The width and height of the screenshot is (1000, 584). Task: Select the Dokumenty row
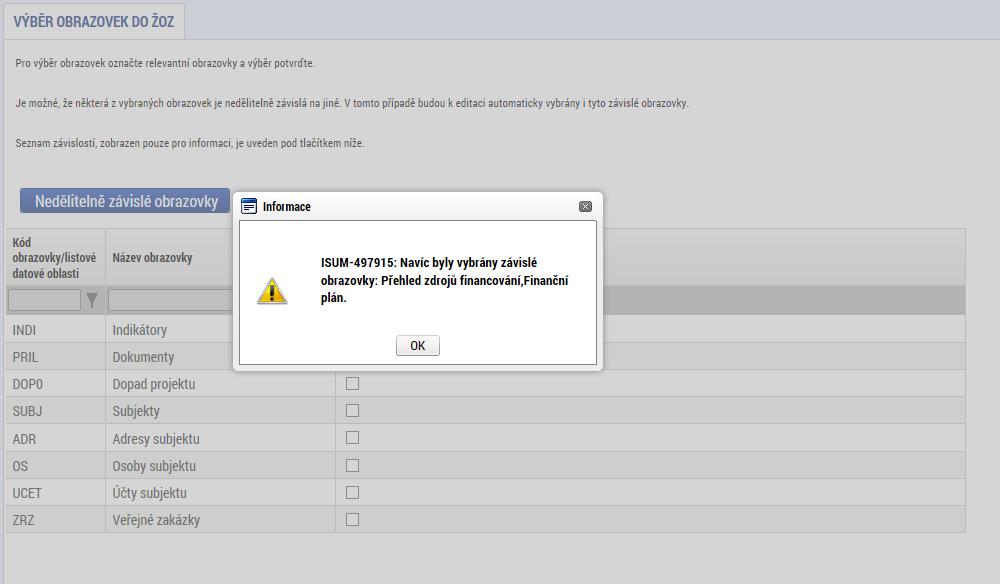485,357
